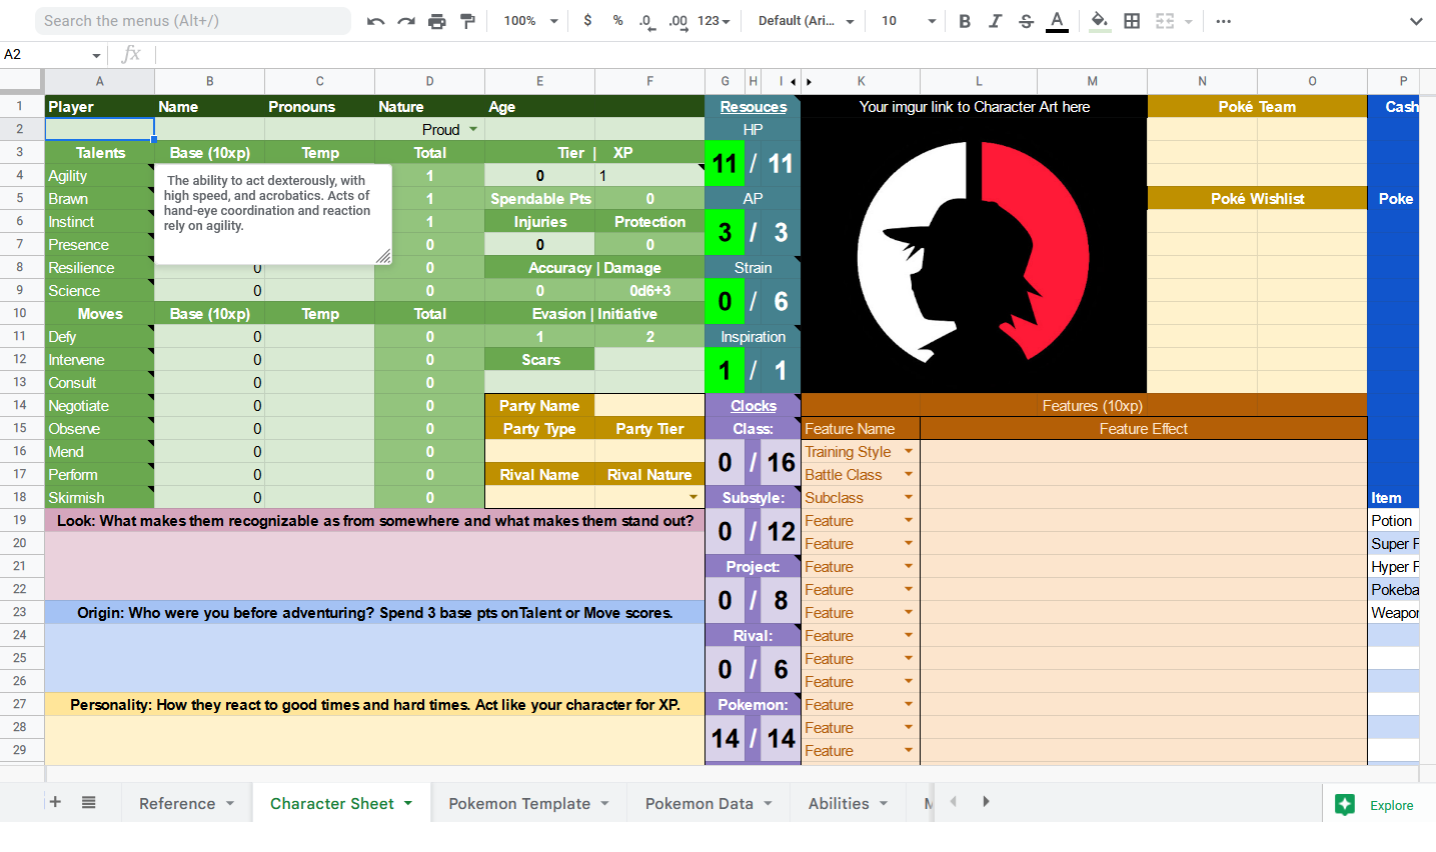Choose a cell fill color
Image resolution: width=1436 pixels, height=852 pixels.
coord(1100,21)
